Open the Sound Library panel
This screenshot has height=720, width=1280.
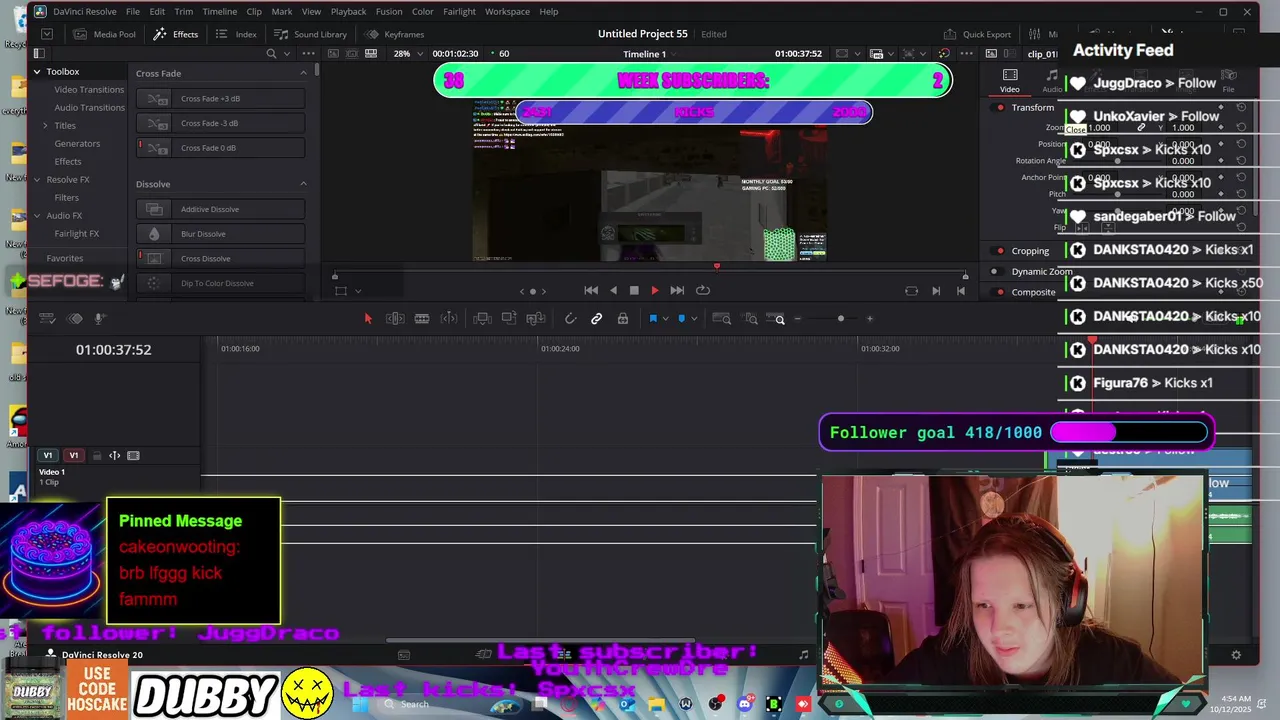tap(310, 34)
